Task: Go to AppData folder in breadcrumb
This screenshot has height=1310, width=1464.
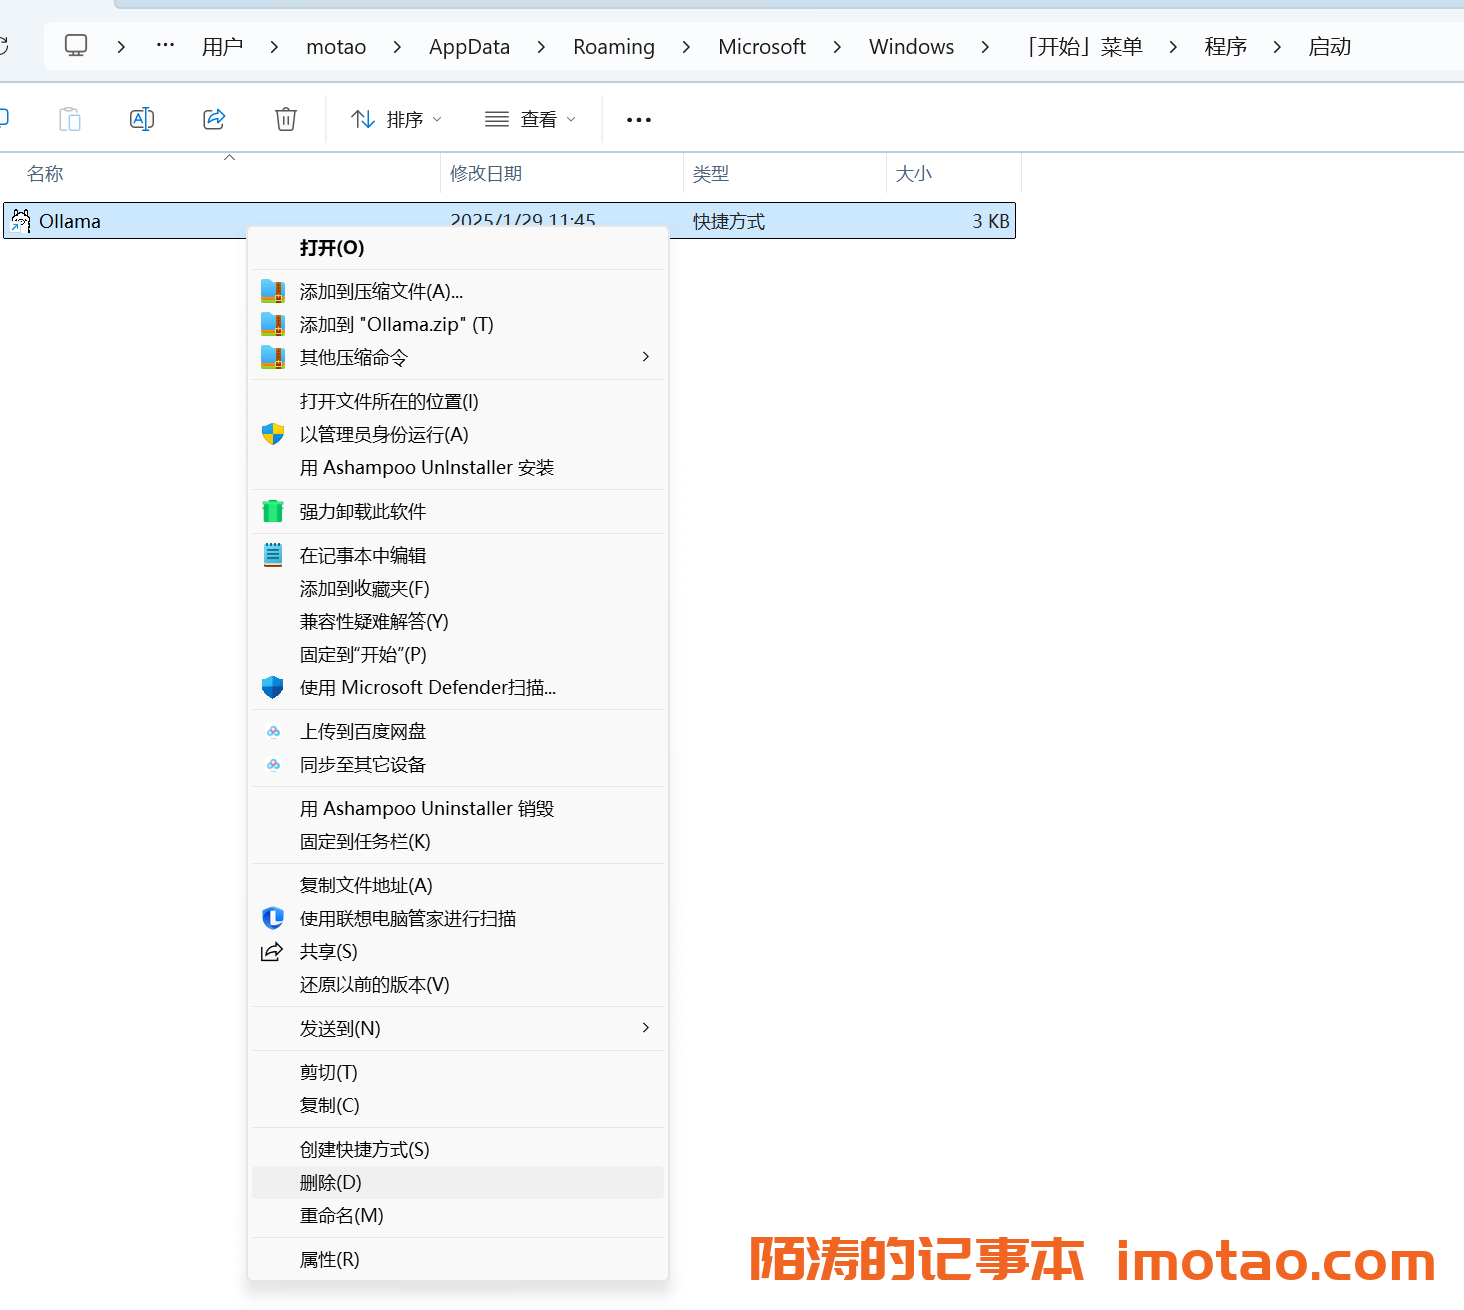Action: [x=469, y=47]
